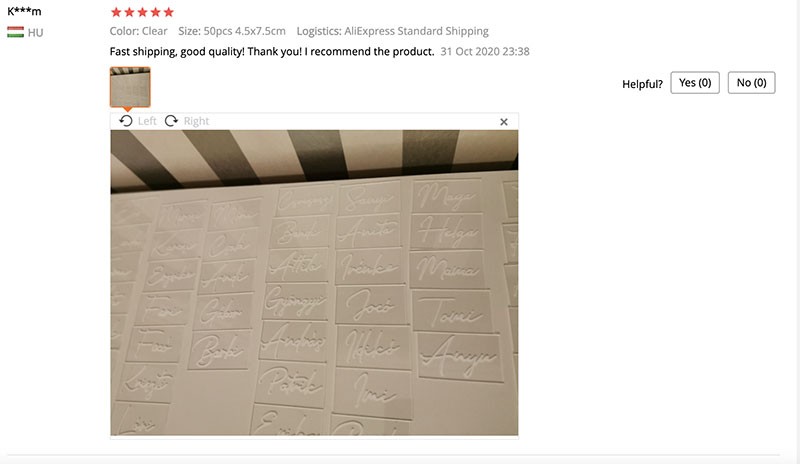Click the 'Size: 50pcs 4.5x7.5cm' text
This screenshot has width=800, height=464.
[x=232, y=31]
